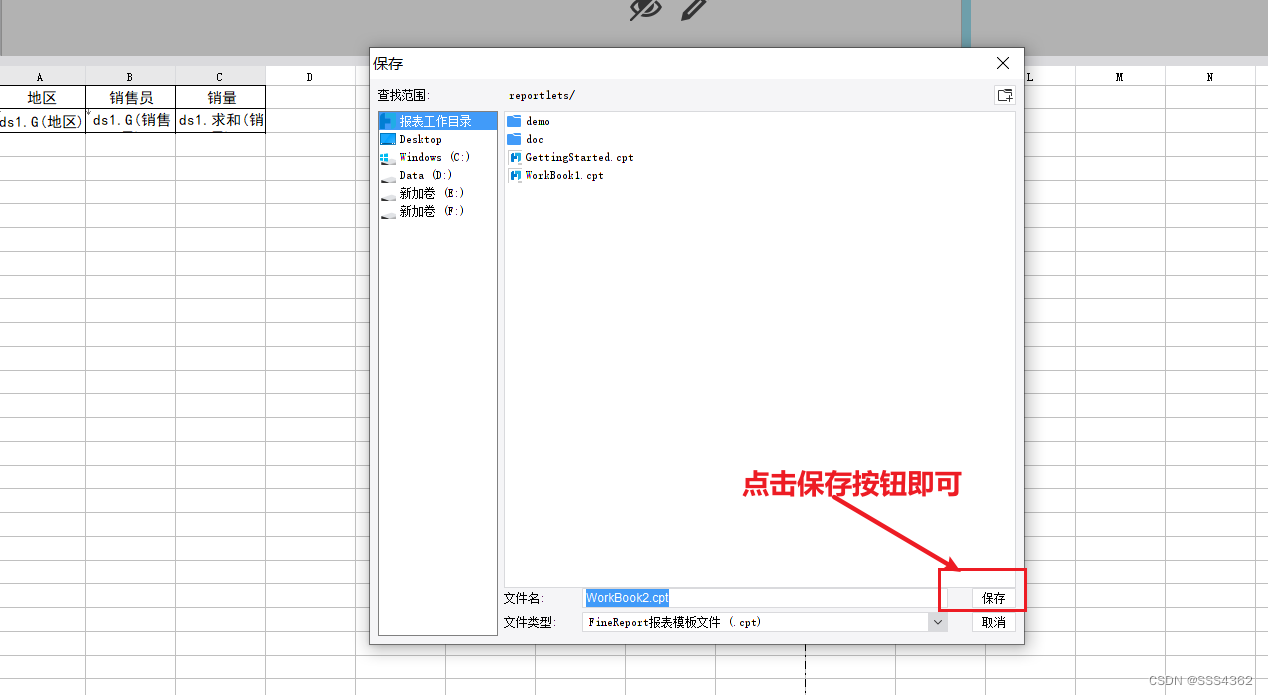Click the ds1.G(销售 cell

(130, 121)
